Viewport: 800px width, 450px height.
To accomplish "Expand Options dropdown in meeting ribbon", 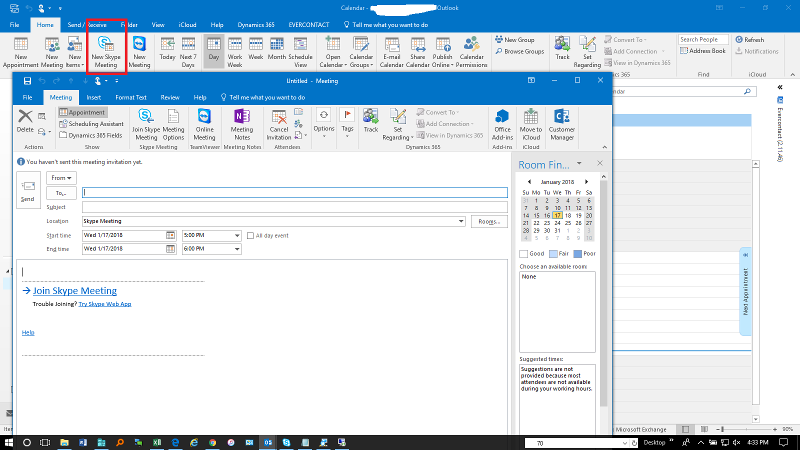I will pyautogui.click(x=324, y=123).
